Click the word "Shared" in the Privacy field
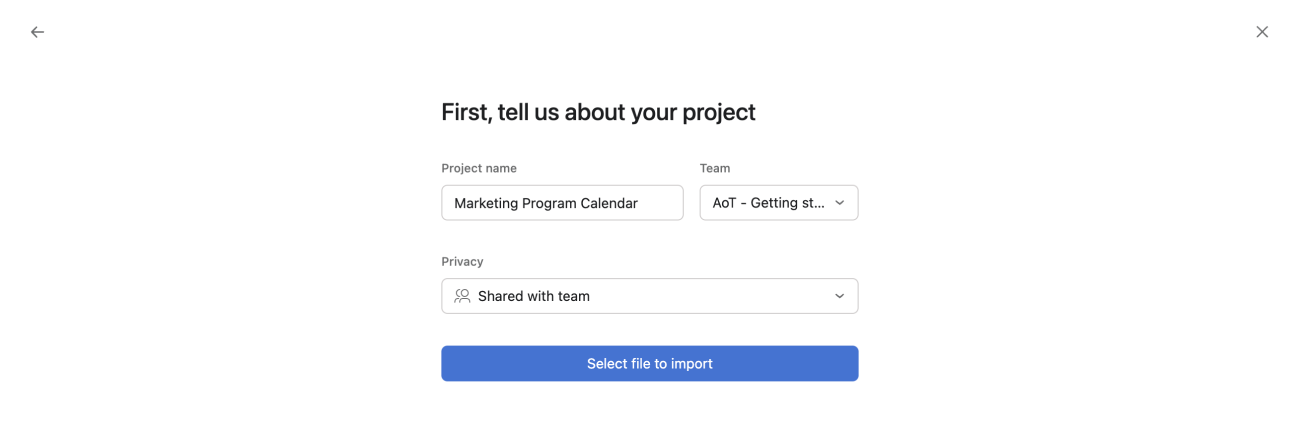The image size is (1300, 443). [502, 296]
